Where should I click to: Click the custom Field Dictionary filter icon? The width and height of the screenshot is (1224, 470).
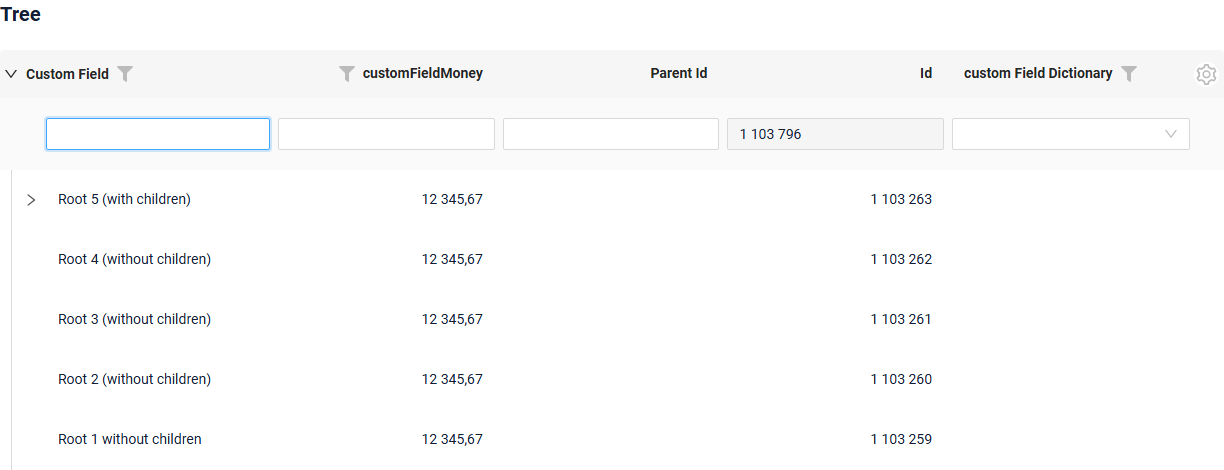tap(1129, 73)
